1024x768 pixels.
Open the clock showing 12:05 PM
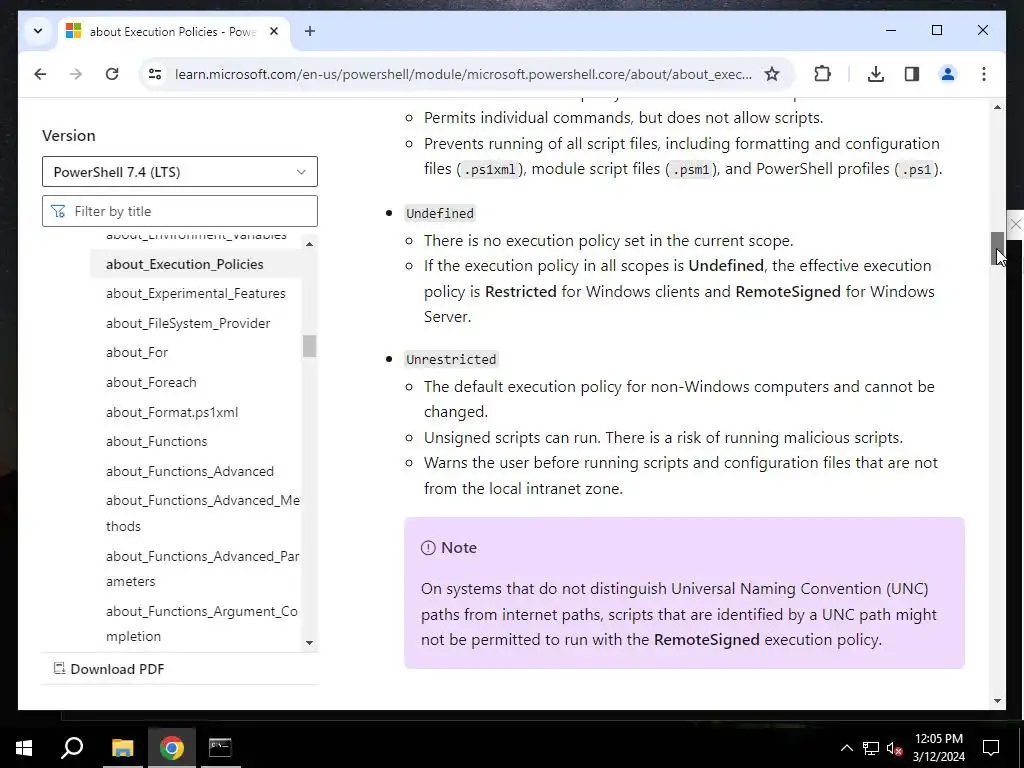(938, 748)
